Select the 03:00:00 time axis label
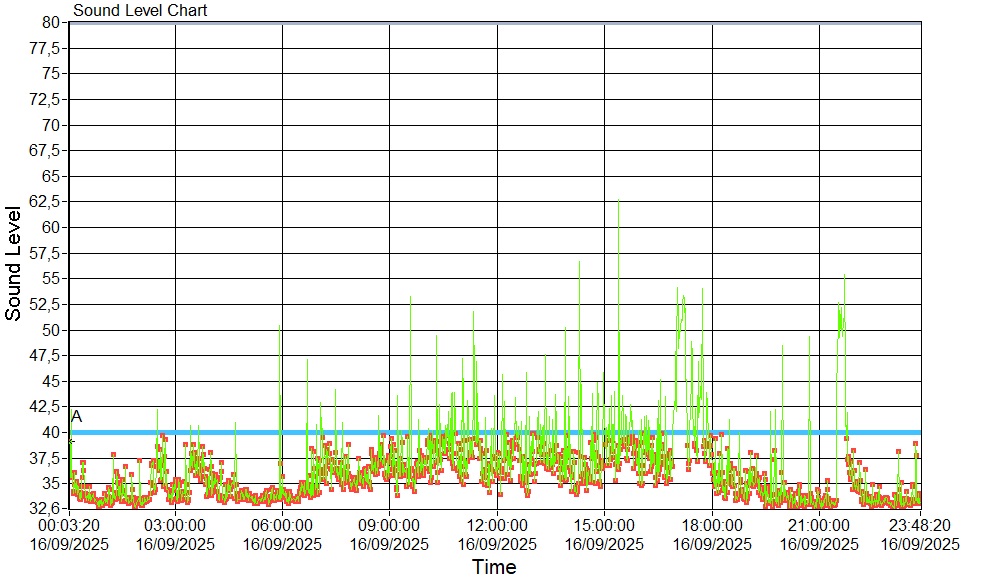The image size is (990, 588). pos(175,526)
